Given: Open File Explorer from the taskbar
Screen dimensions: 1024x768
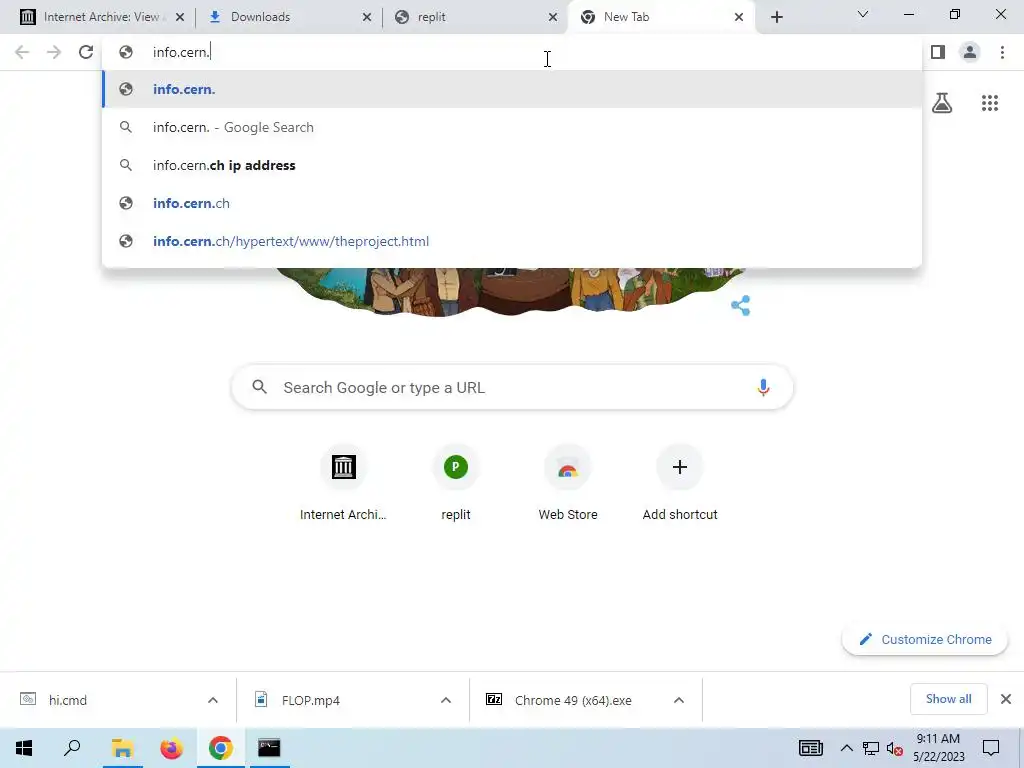Looking at the screenshot, I should [122, 748].
